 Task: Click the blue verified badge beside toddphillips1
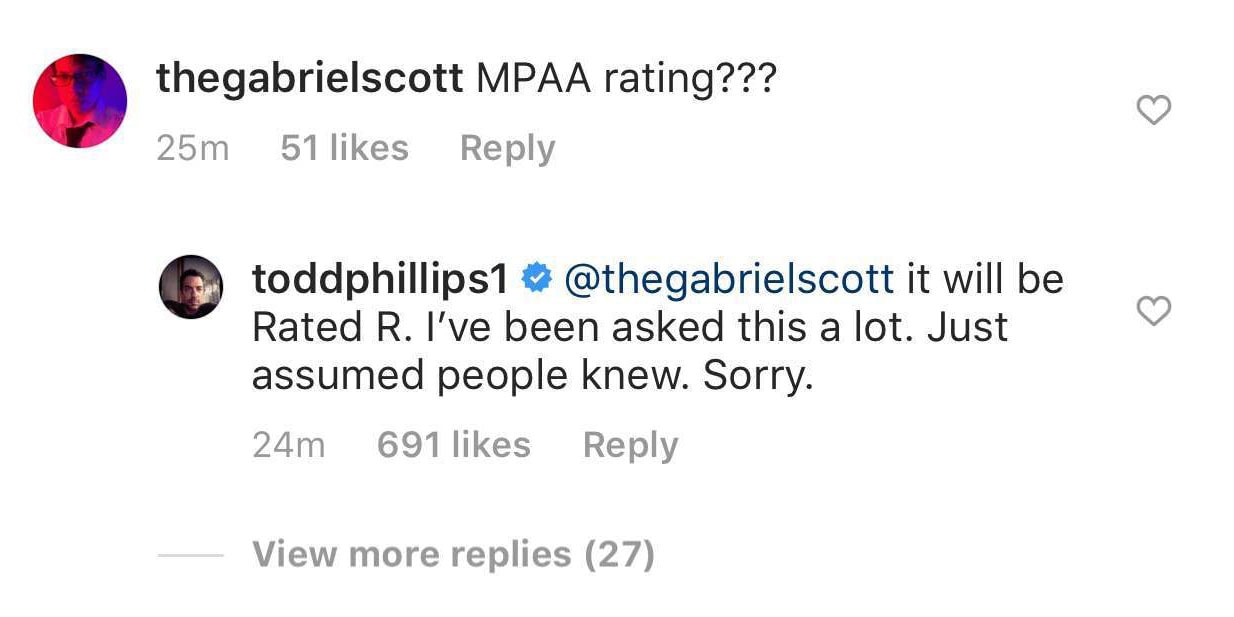click(x=537, y=280)
